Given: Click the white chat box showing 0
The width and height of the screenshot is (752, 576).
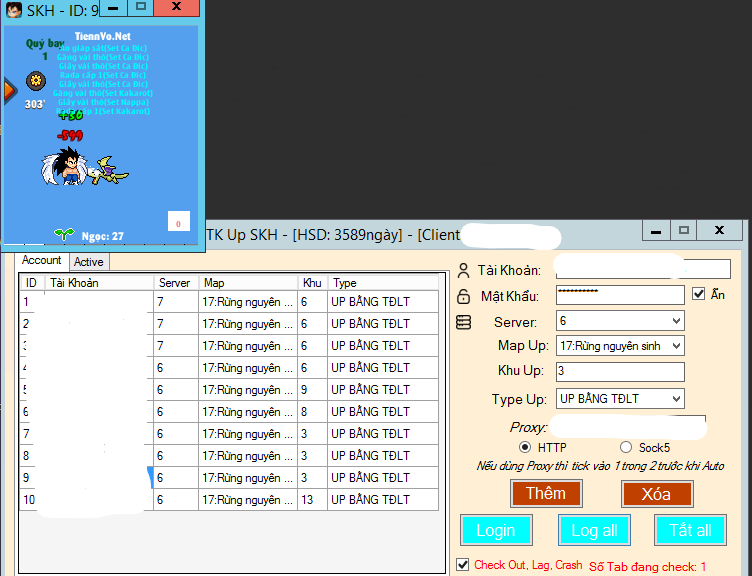Looking at the screenshot, I should click(x=178, y=223).
